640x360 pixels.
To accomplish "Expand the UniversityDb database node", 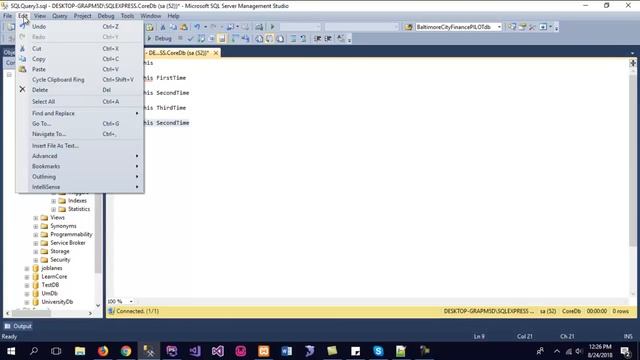I will tap(27, 302).
